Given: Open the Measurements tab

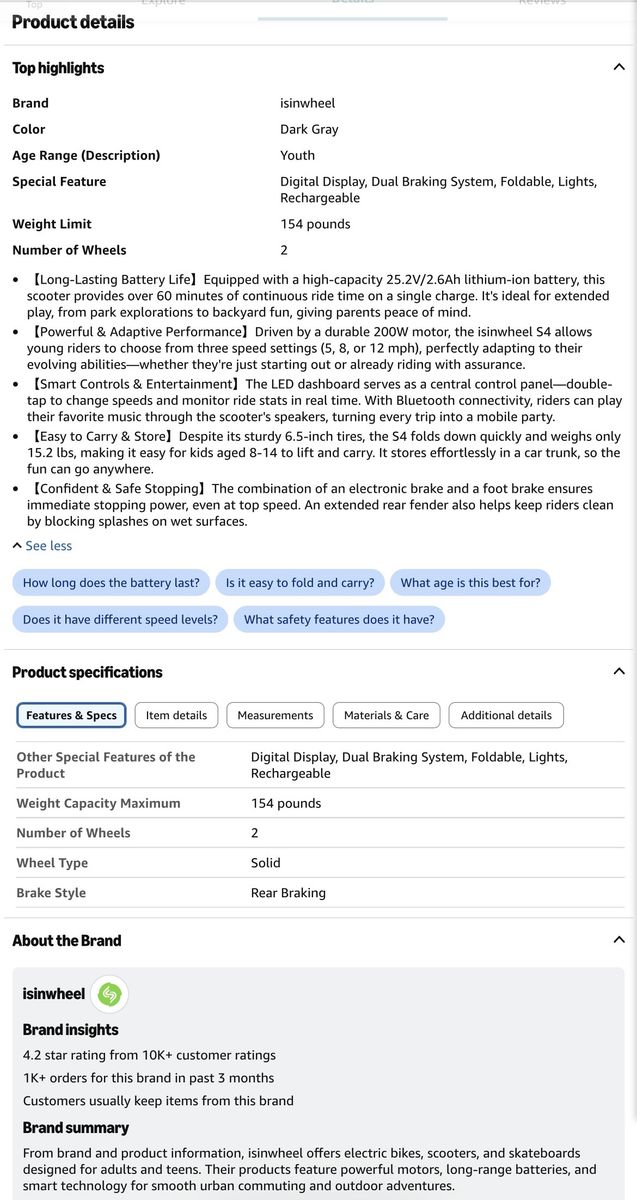Looking at the screenshot, I should [x=275, y=715].
